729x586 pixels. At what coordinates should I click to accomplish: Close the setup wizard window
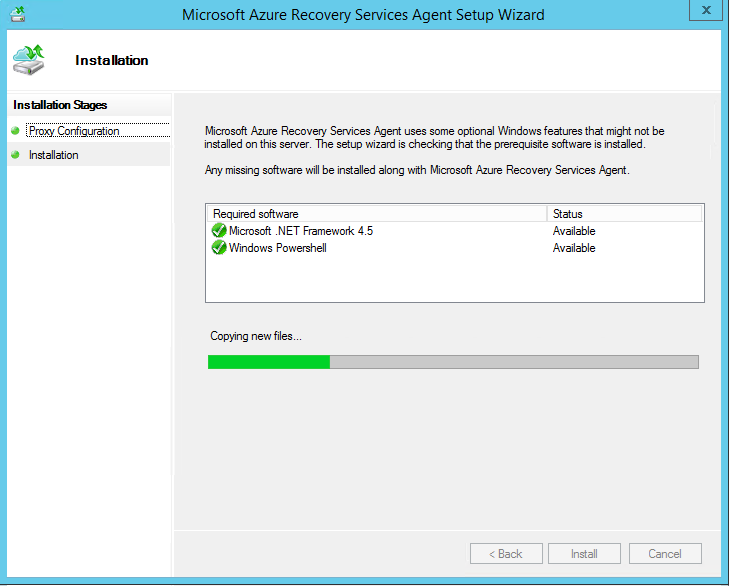[707, 11]
